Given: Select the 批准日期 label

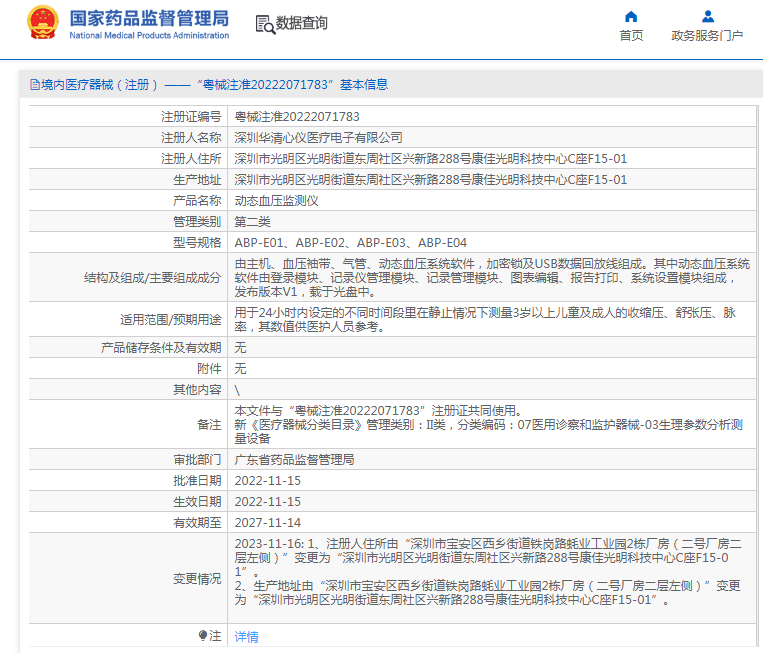Looking at the screenshot, I should pos(197,480).
